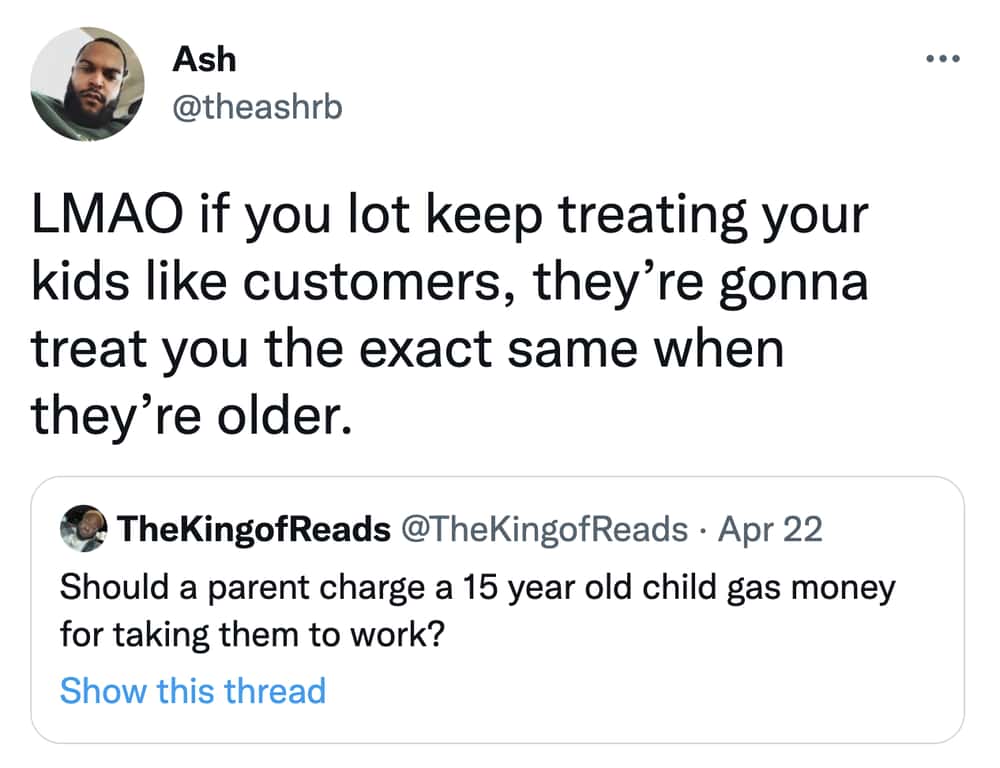The height and width of the screenshot is (768, 1000).
Task: Click TheKingofReads small avatar icon
Action: pos(84,528)
